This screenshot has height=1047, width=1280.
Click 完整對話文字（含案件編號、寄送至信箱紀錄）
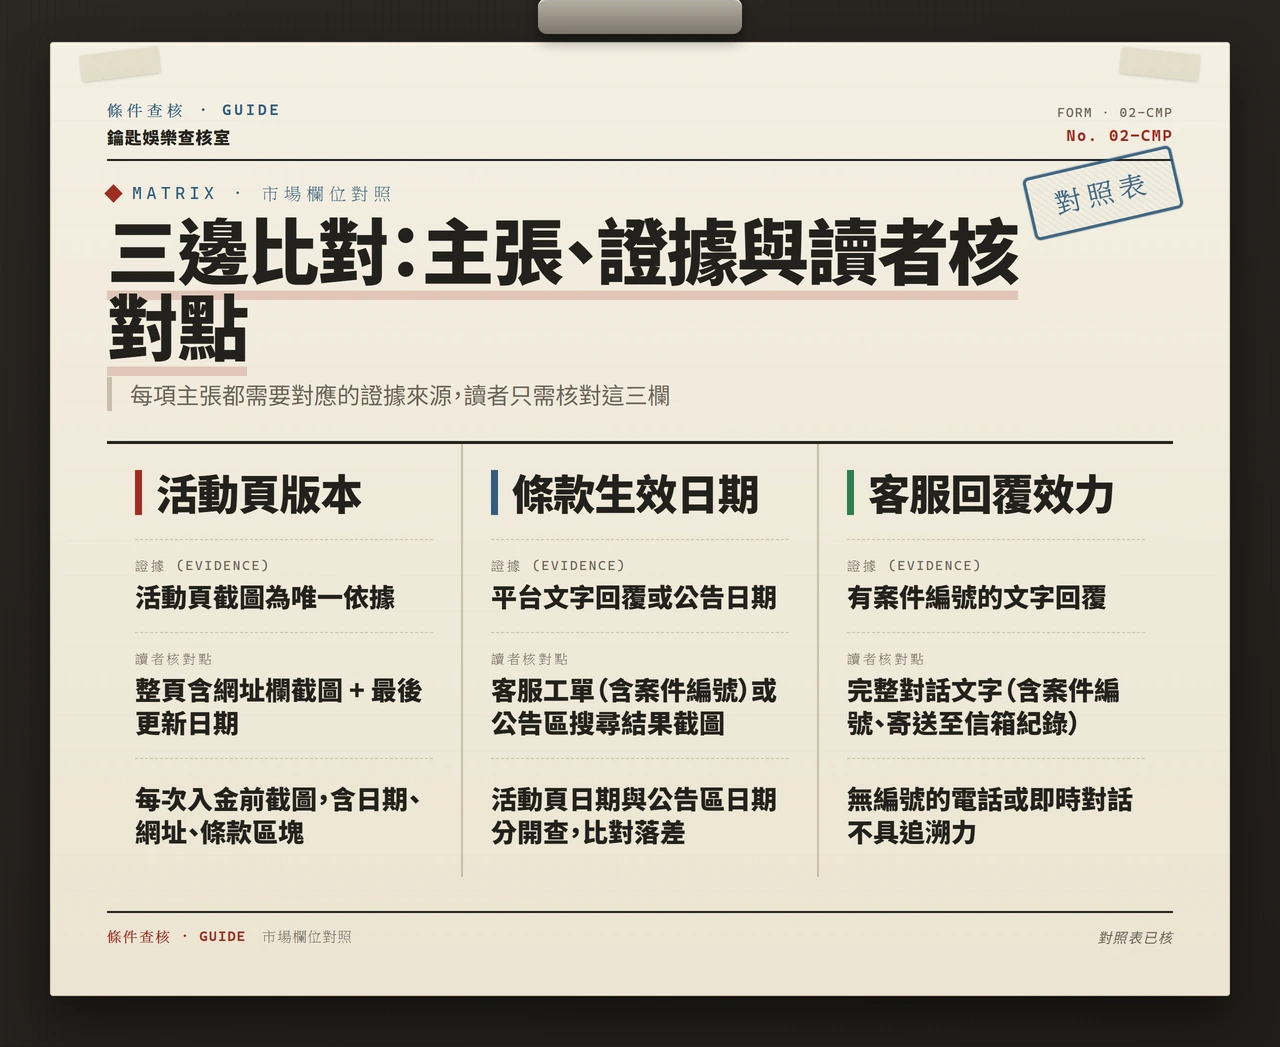(983, 707)
